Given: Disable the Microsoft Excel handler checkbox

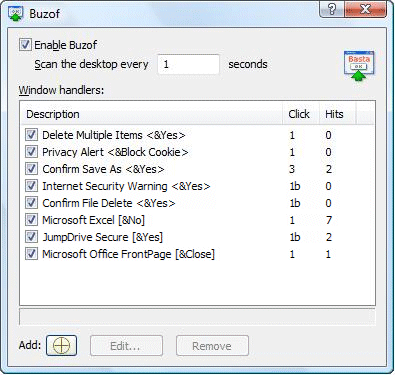Looking at the screenshot, I should pos(31,220).
